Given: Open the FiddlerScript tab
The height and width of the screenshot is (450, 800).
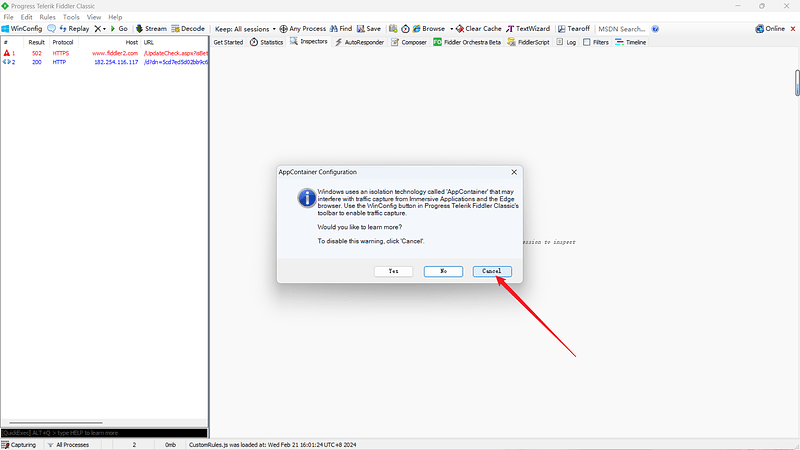Looking at the screenshot, I should pos(529,42).
